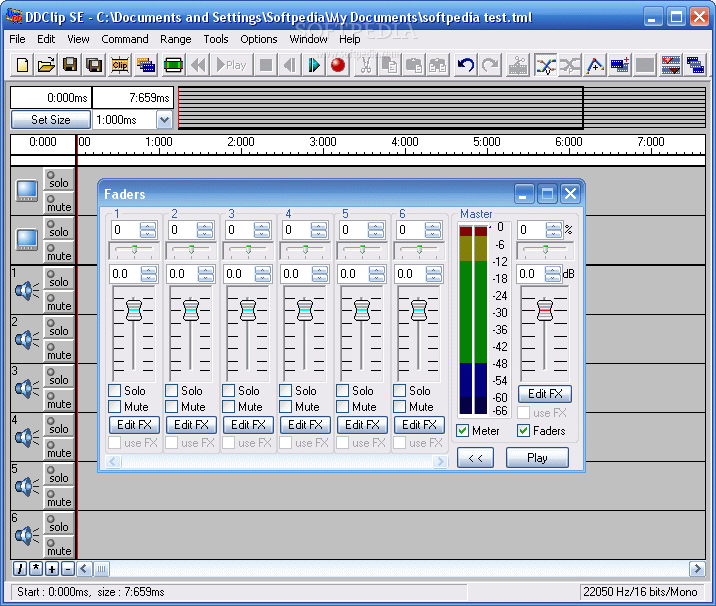Click the track add/remove toolbar icon

click(620, 65)
